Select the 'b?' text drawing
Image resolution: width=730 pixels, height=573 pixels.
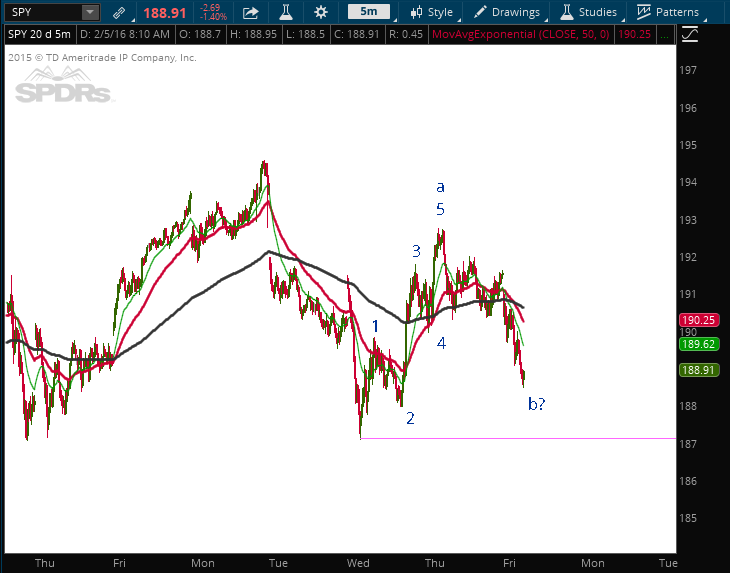tap(536, 404)
